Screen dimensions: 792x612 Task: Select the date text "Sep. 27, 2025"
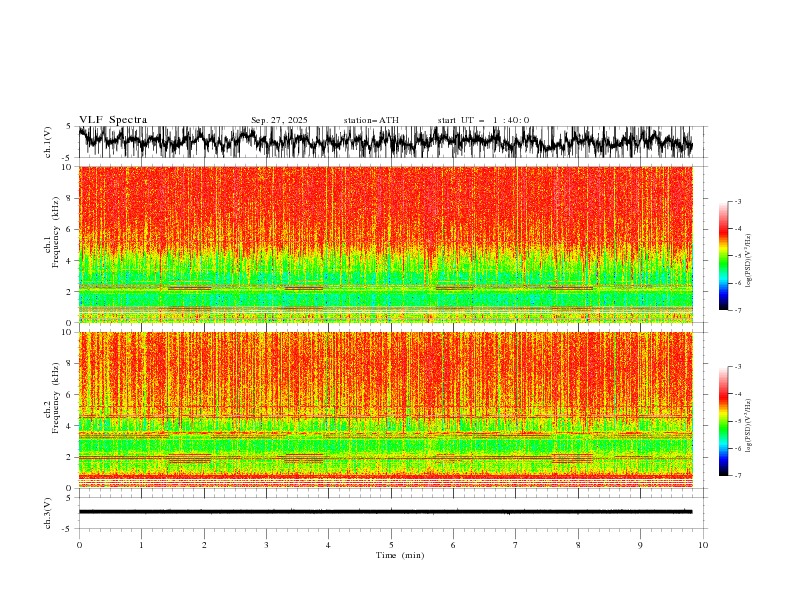pos(279,120)
